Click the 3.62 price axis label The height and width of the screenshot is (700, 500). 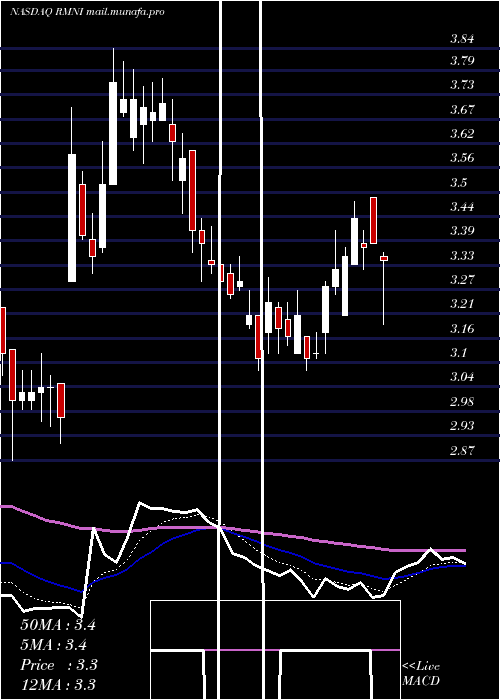[x=462, y=133]
